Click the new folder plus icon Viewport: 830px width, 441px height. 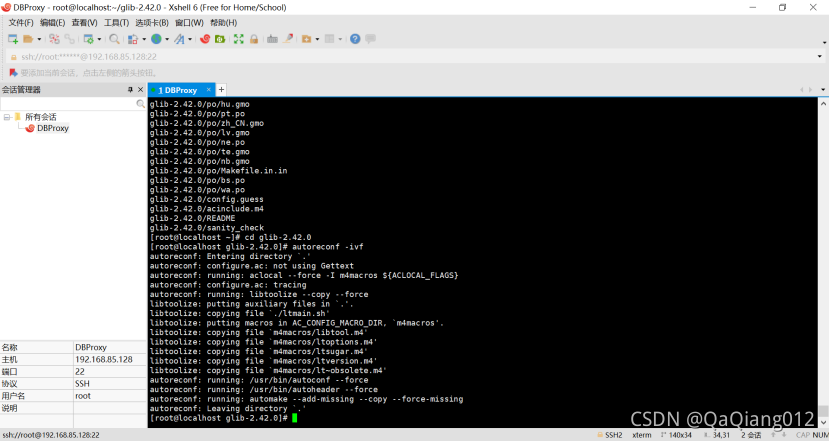coord(306,39)
